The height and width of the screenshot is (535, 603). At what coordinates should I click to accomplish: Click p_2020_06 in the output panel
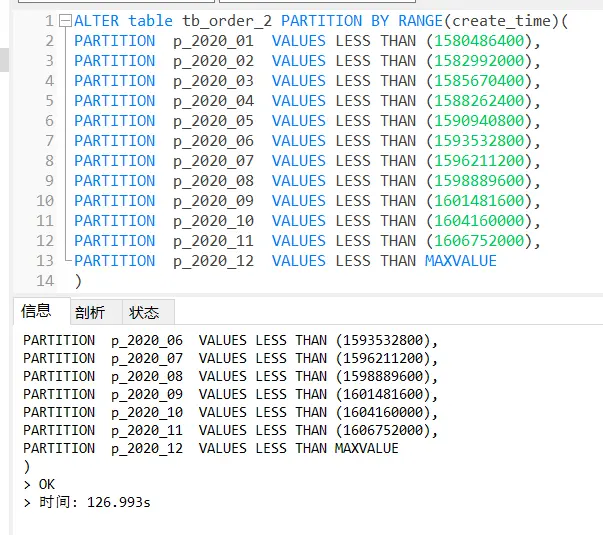click(x=147, y=341)
